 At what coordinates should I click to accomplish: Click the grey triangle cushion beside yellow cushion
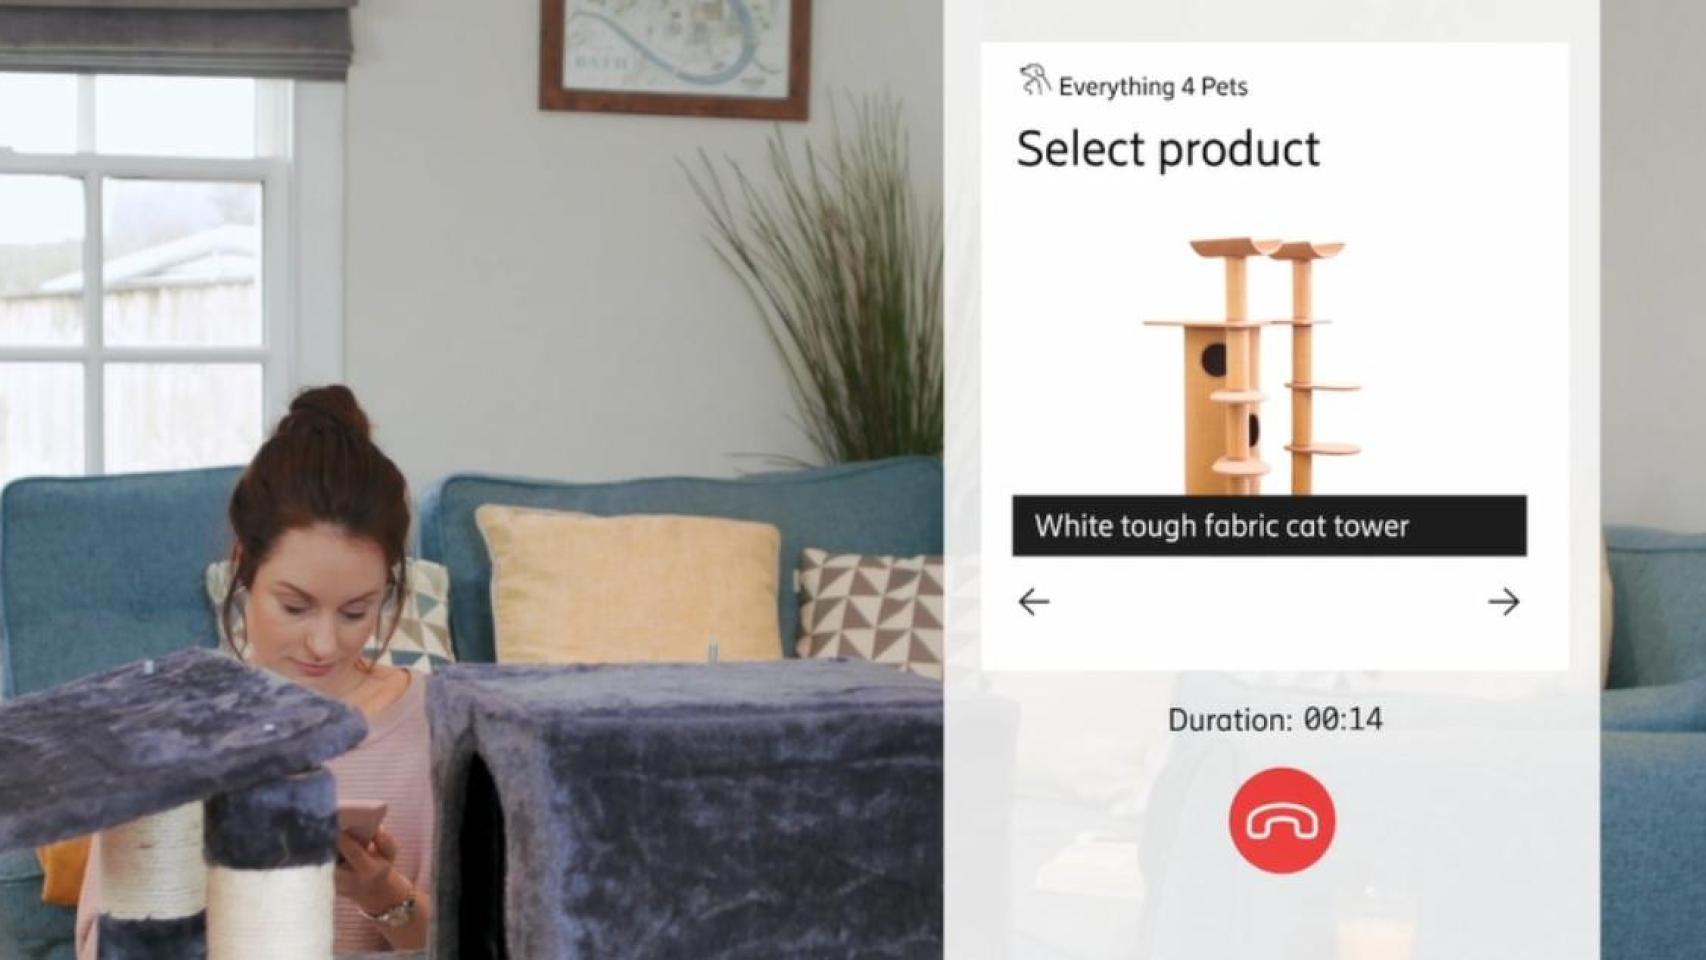tap(869, 610)
